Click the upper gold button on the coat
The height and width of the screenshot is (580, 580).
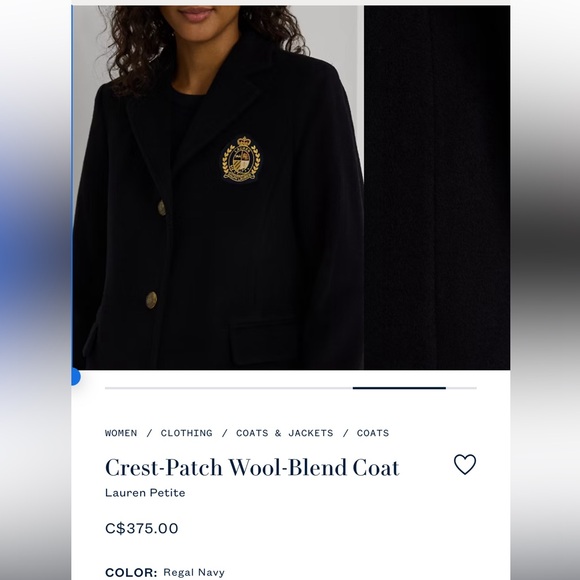point(162,208)
